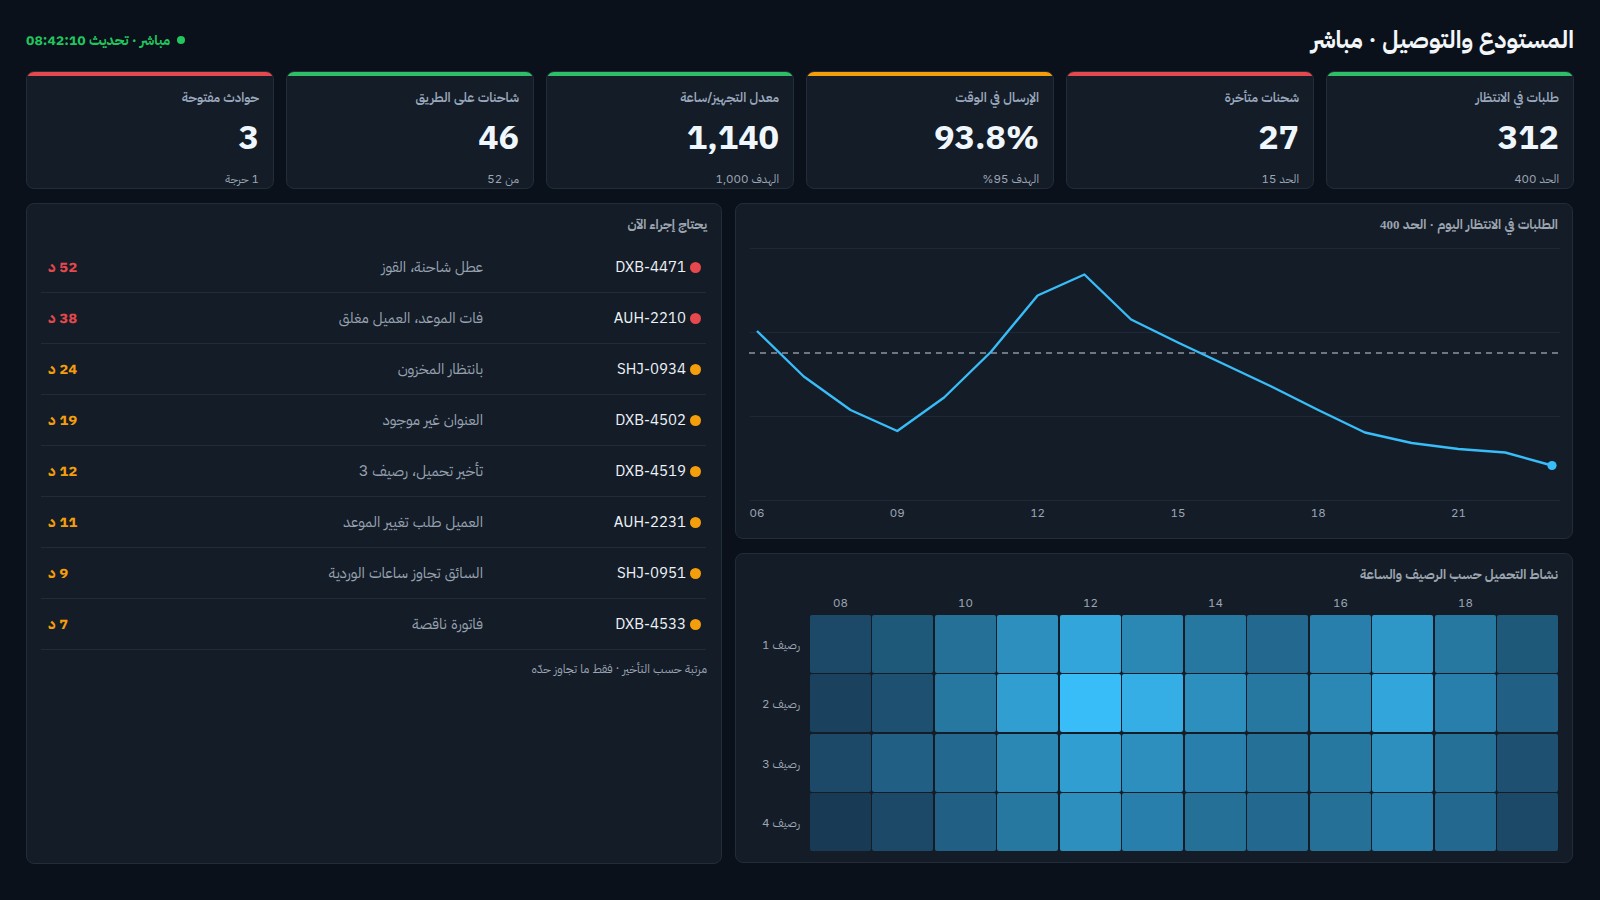The height and width of the screenshot is (900, 1600).
Task: Click the heatmap column header 16
Action: click(x=1340, y=603)
